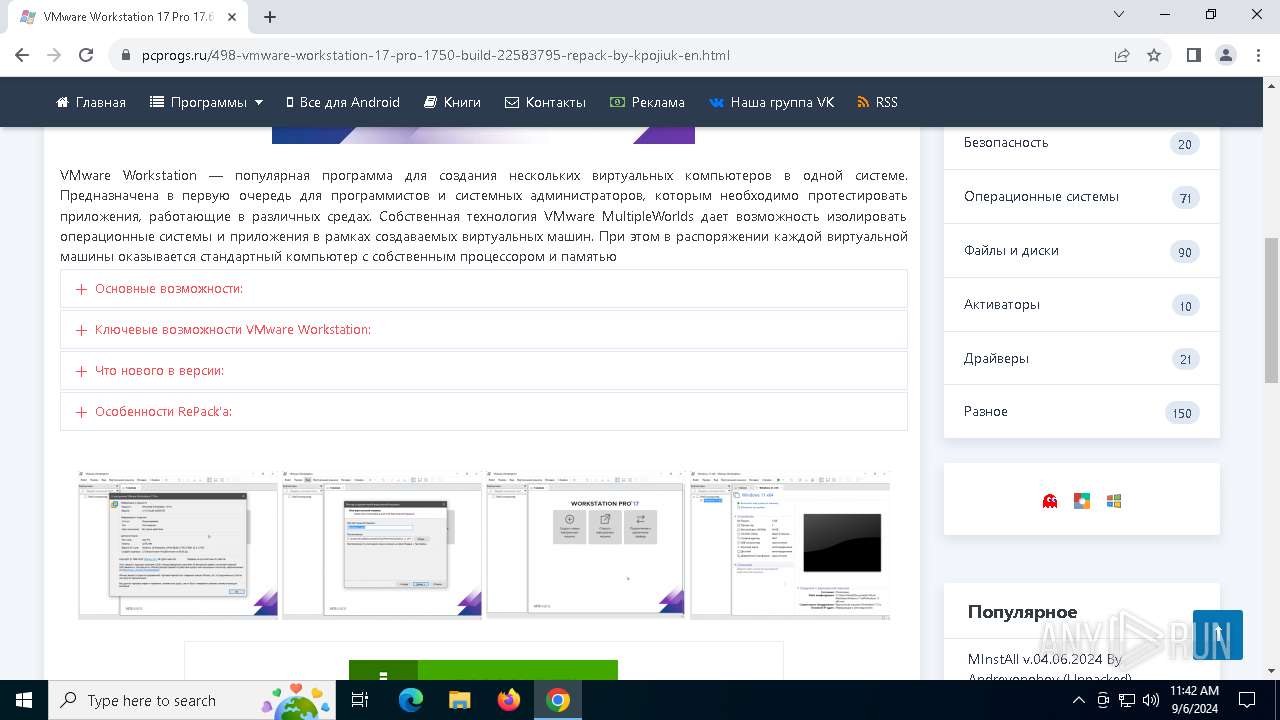Click the colorful square icon in sidebar
The image size is (1280, 720).
[x=1082, y=501]
